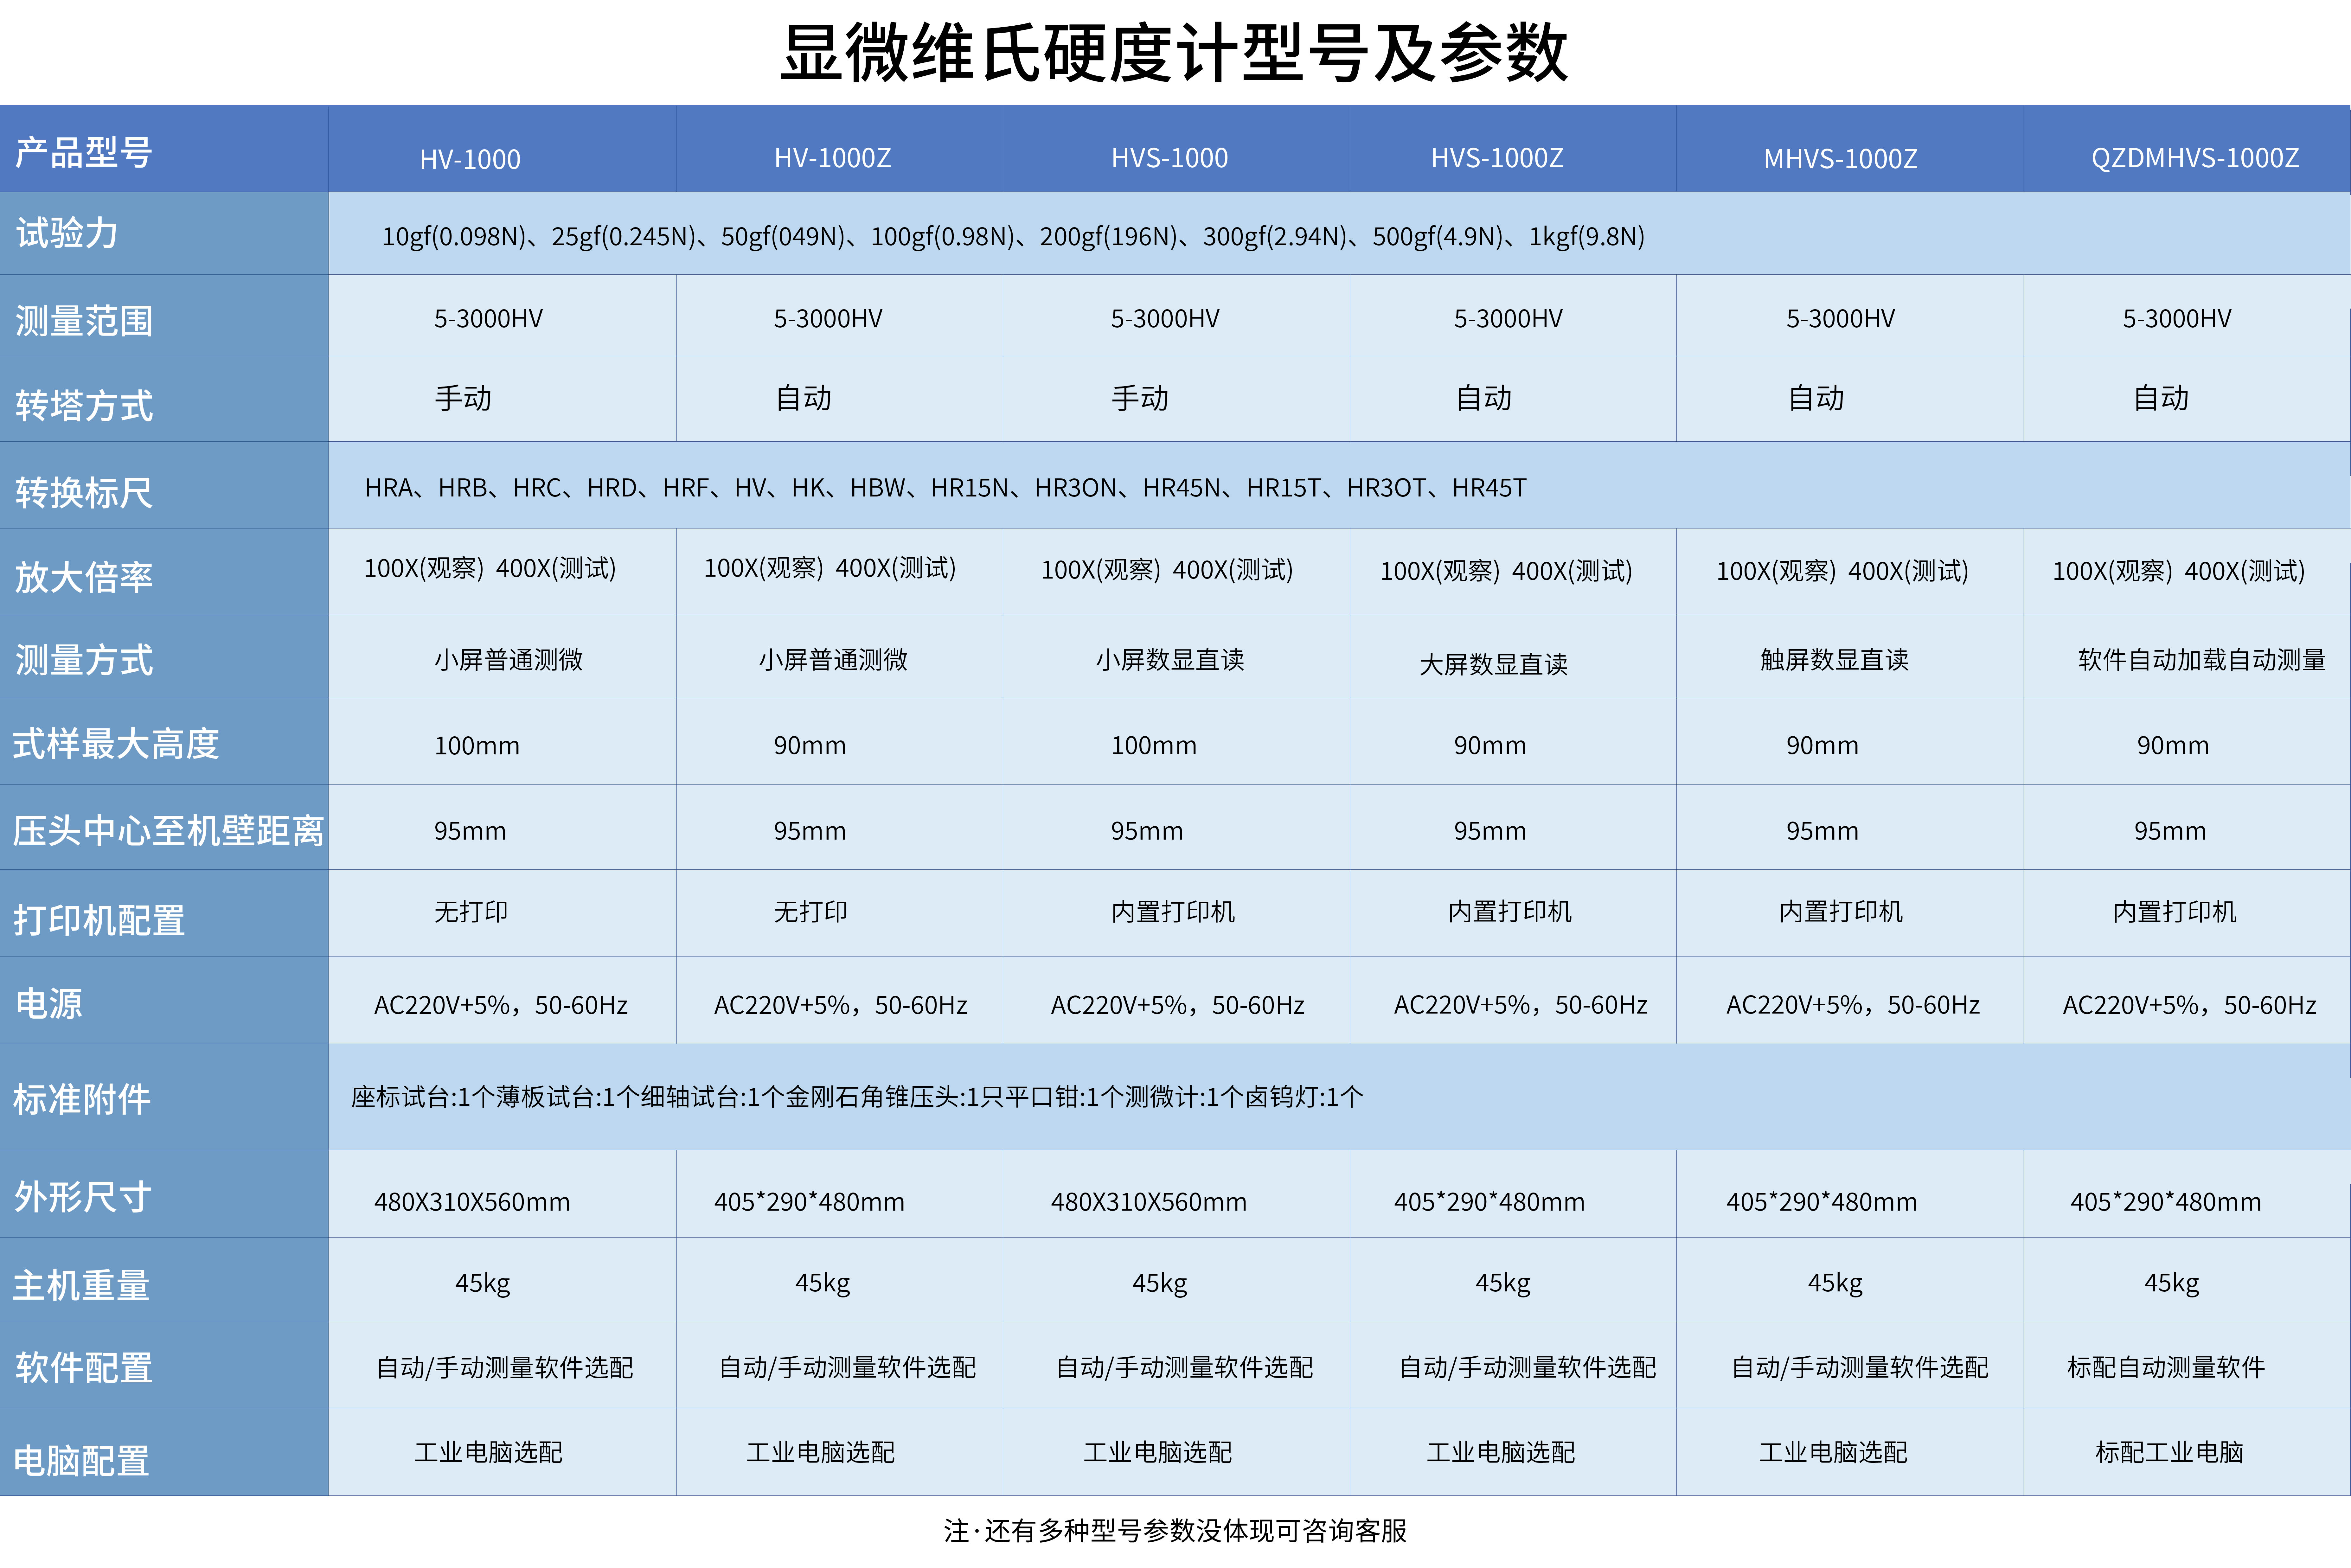Click the HVS-1000Z column header
2351x1568 pixels.
point(1497,158)
